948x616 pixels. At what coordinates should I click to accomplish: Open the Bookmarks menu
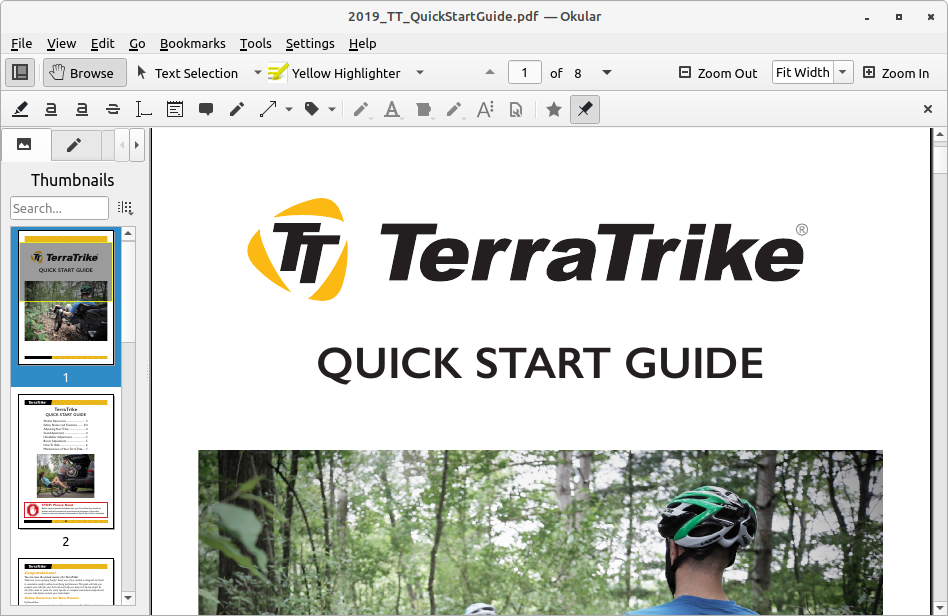pos(193,44)
